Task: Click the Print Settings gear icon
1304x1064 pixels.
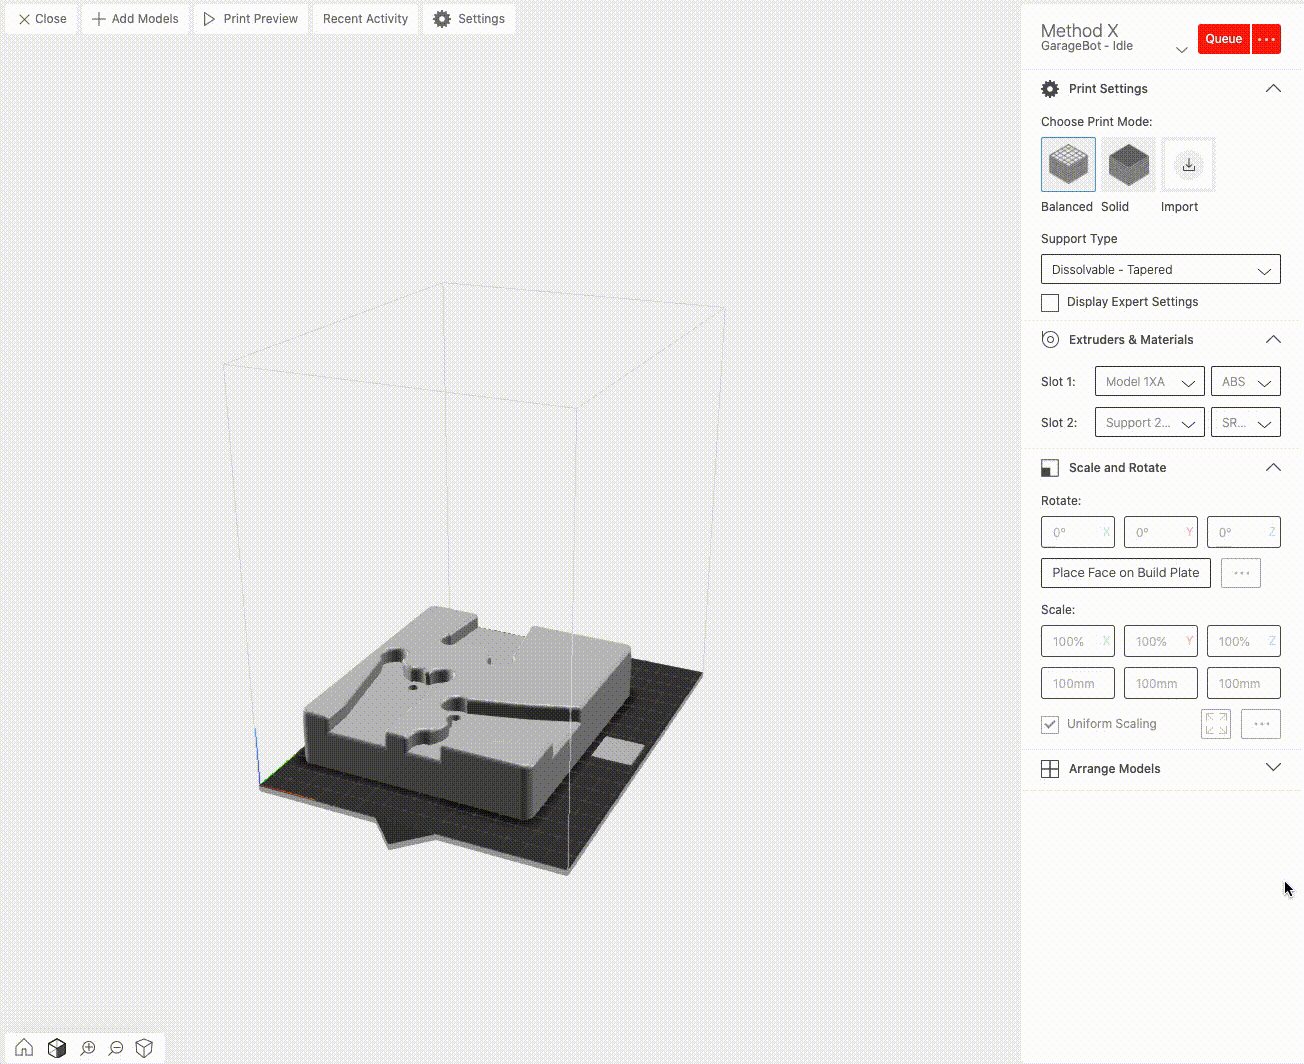Action: coord(1050,89)
